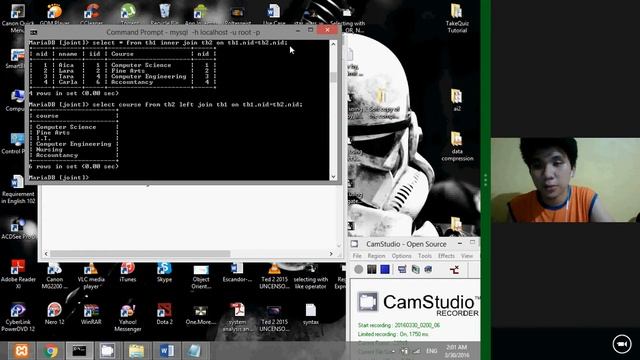Open the CamStudio taskbar button

[x=107, y=351]
